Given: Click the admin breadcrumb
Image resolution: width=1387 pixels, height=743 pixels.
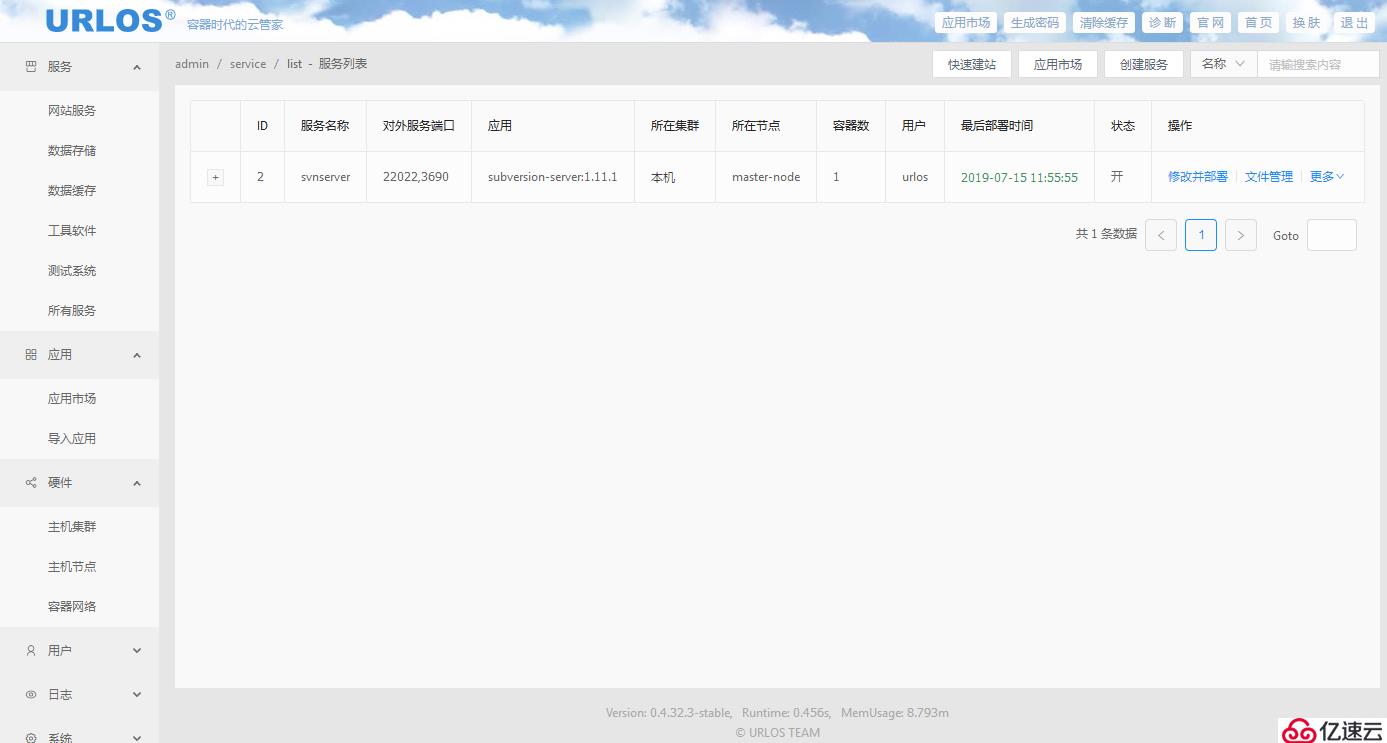Looking at the screenshot, I should coord(192,64).
